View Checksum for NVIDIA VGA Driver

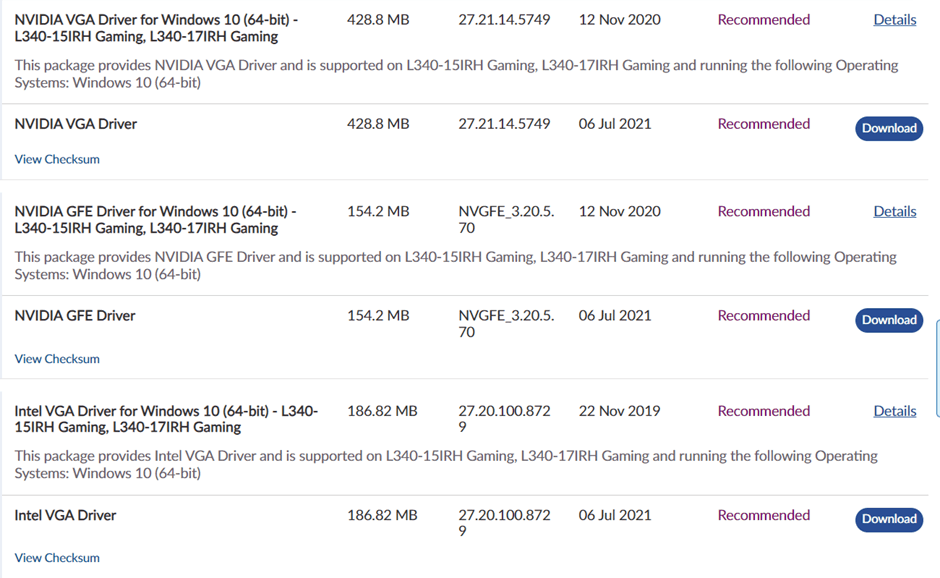point(57,159)
